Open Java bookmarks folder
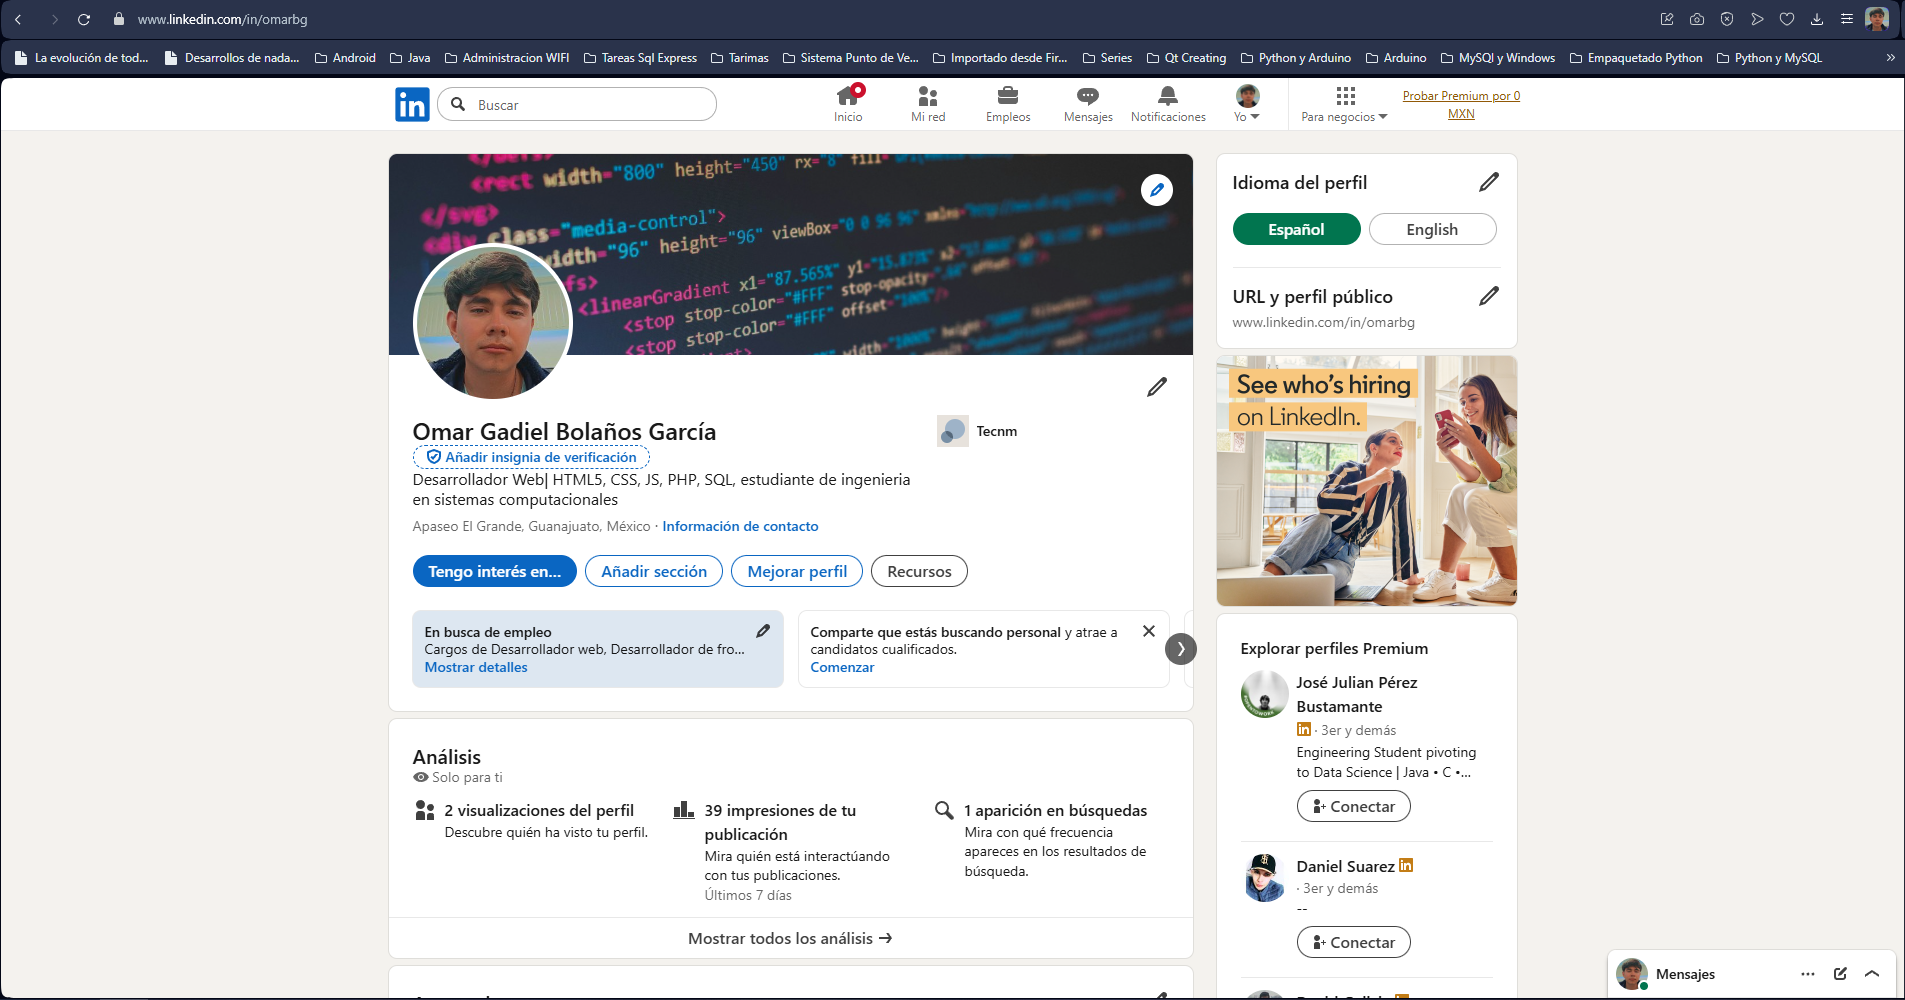Image resolution: width=1905 pixels, height=1000 pixels. (410, 58)
